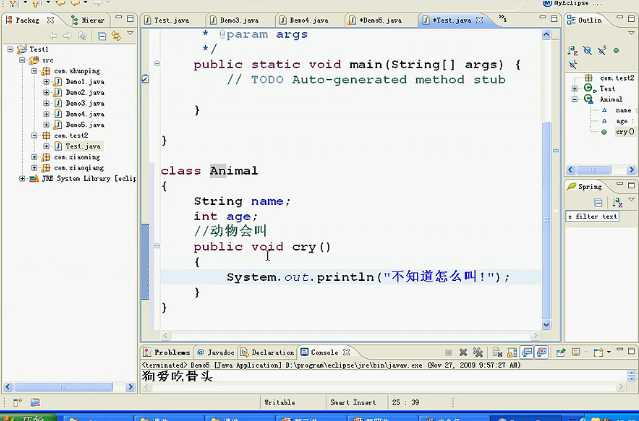Click the TODO task marker in gutter
Screen dimensions: 639x421
145,79
